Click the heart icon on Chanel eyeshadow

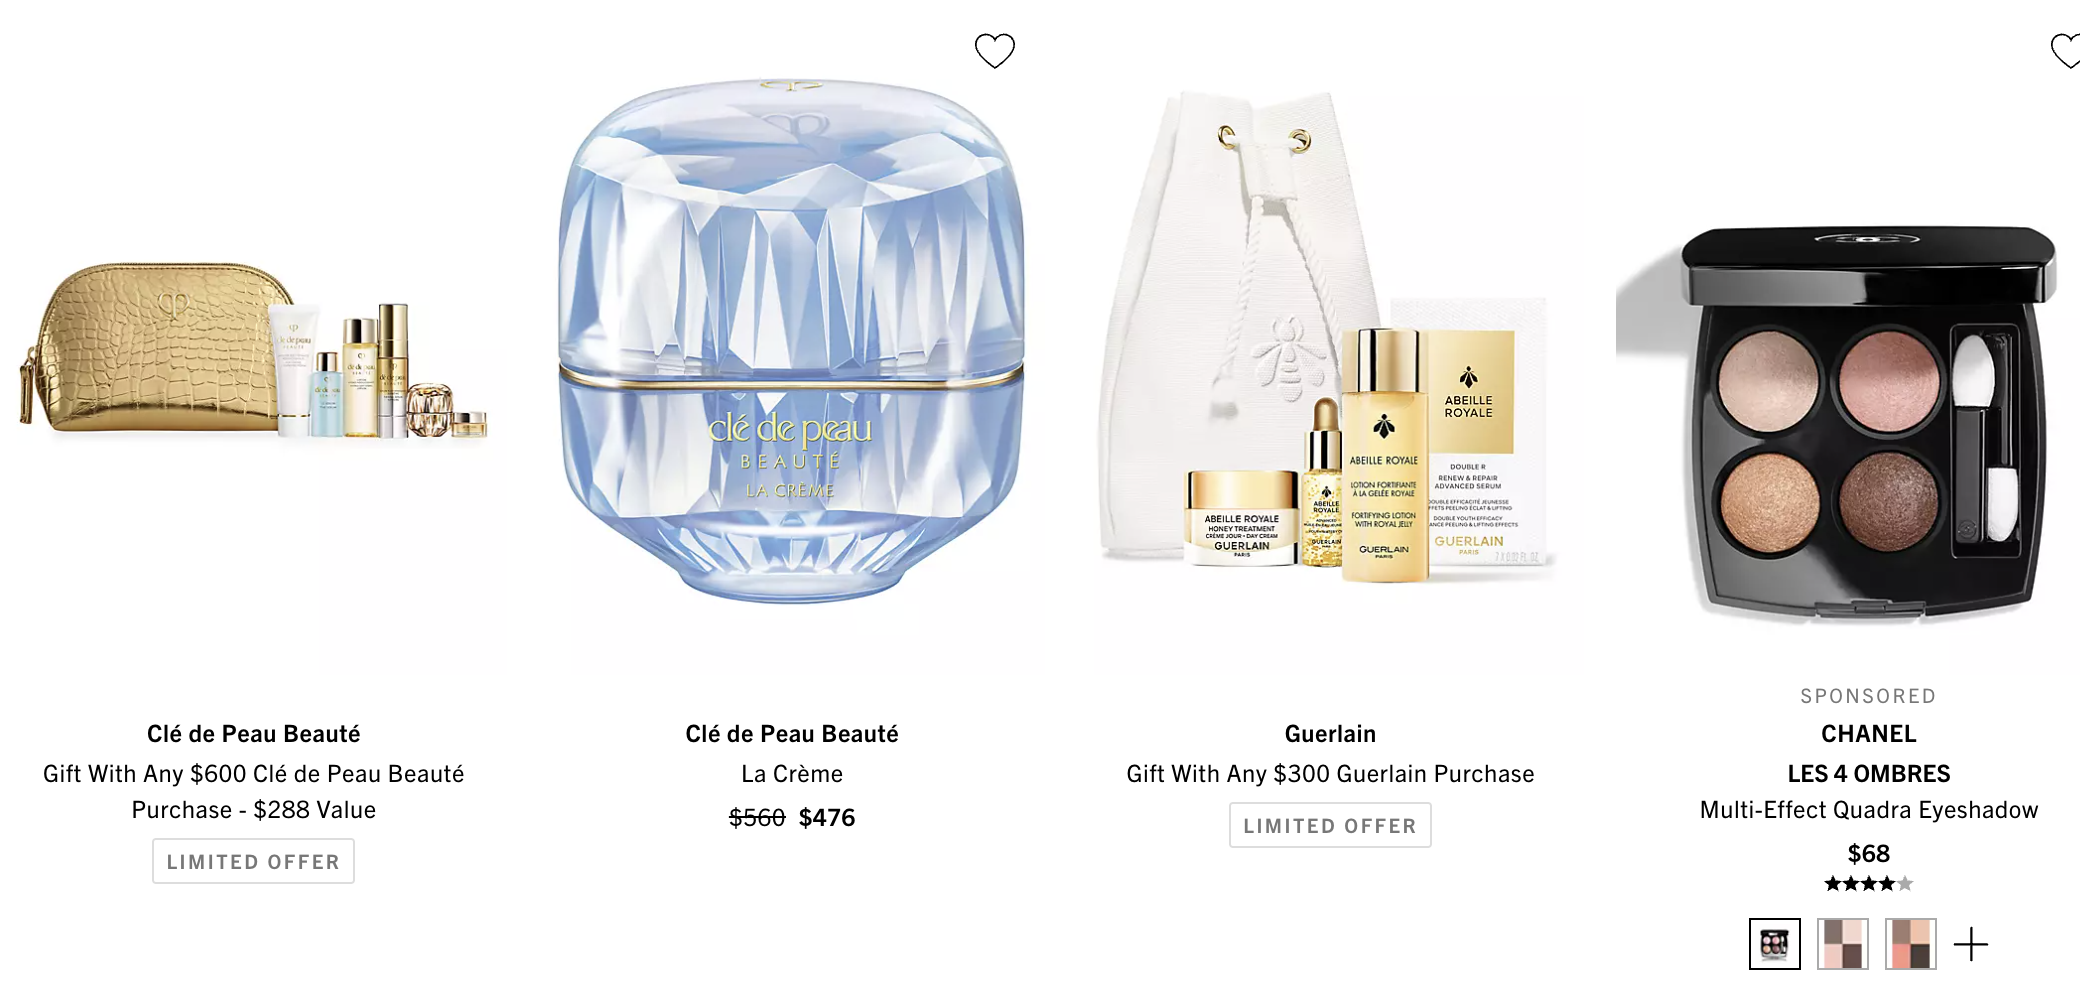2065,50
